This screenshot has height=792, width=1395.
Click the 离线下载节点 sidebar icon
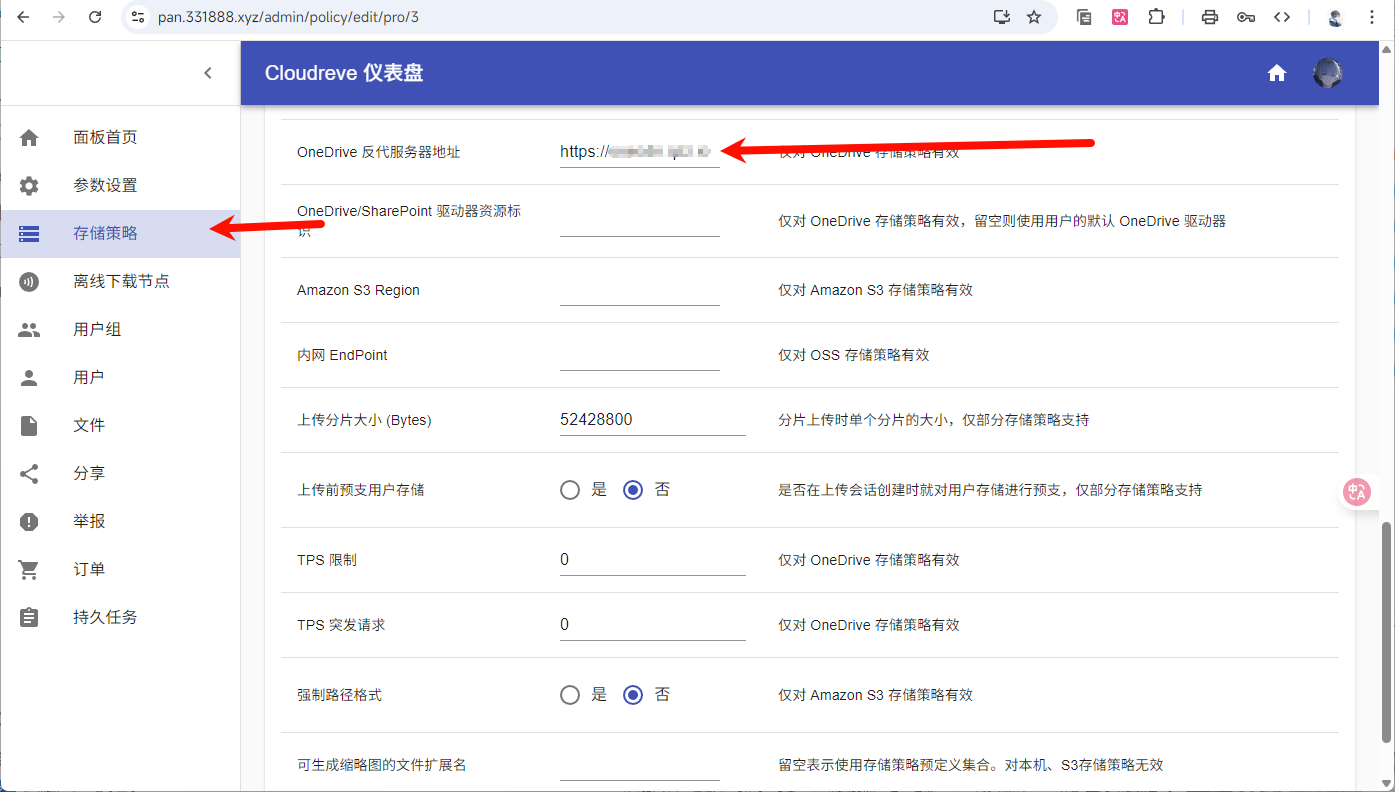coord(29,282)
